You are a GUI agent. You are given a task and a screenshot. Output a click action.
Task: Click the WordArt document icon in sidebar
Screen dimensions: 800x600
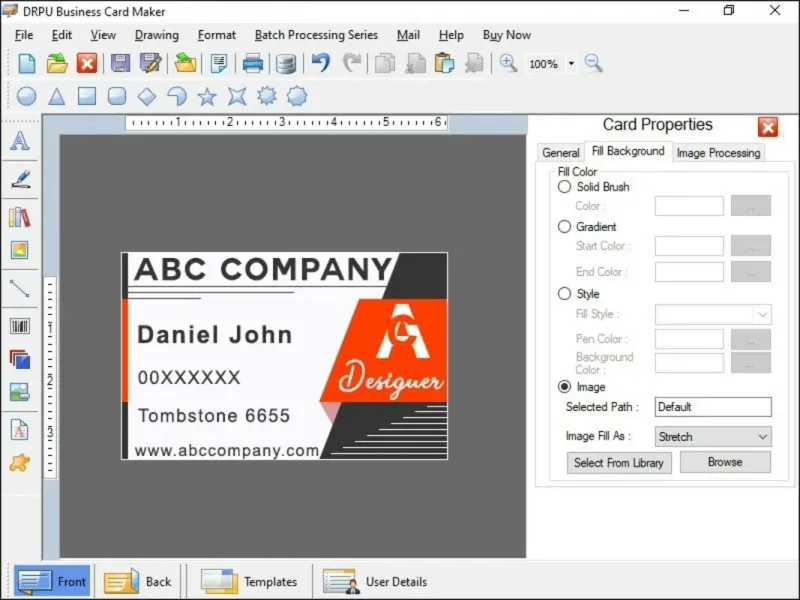20,430
